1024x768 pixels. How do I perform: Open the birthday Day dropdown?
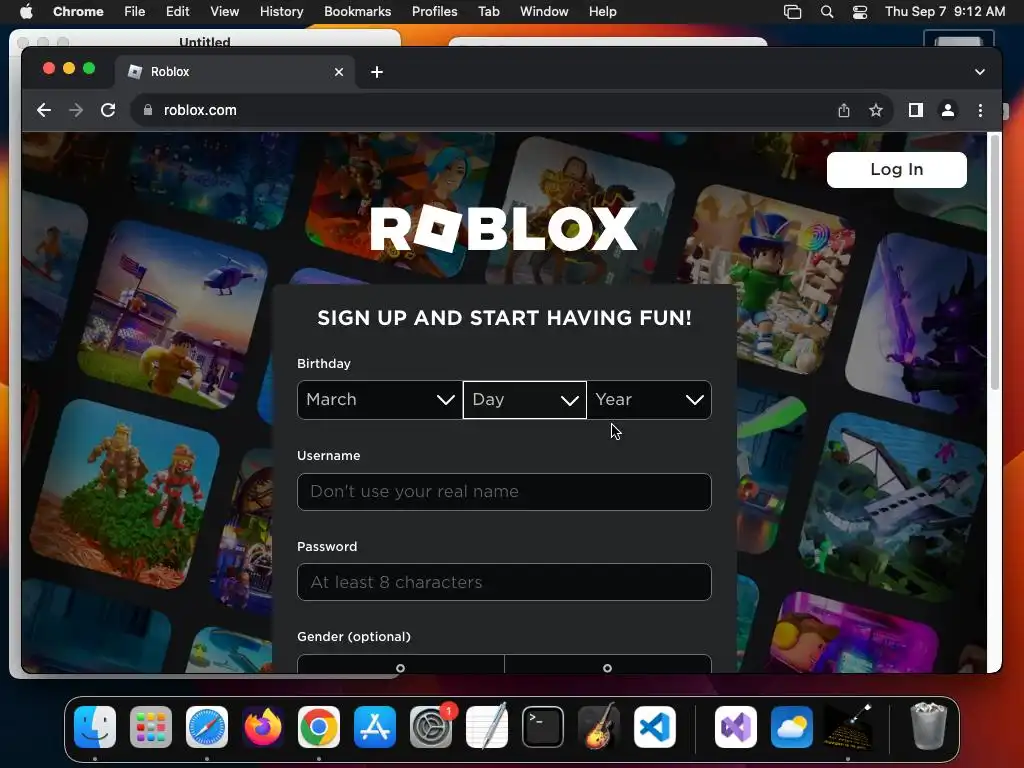tap(524, 400)
